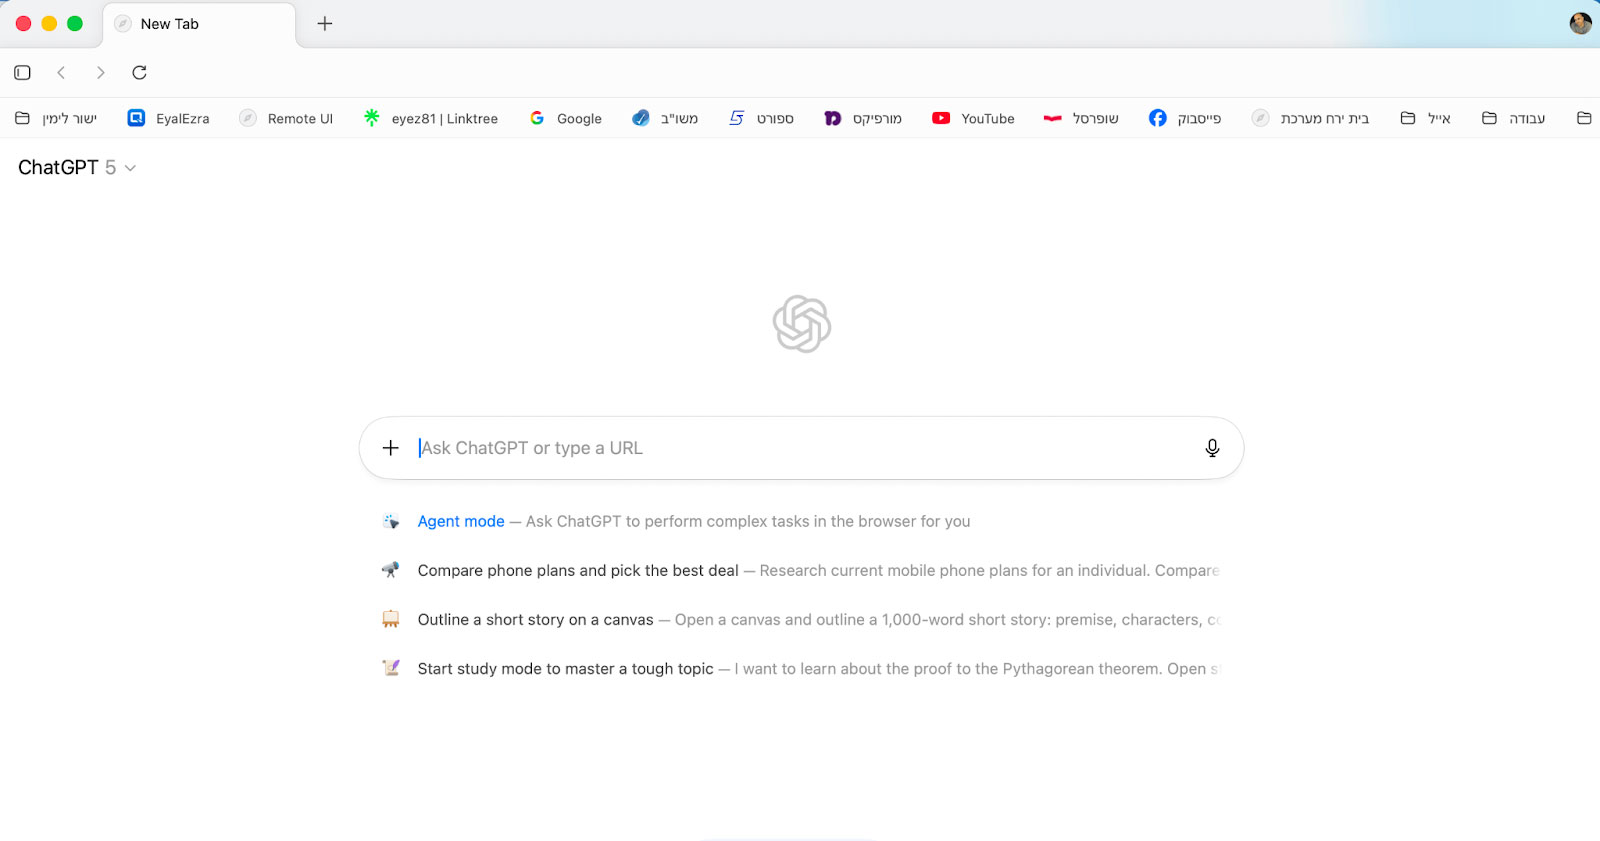
Task: Choose Compare phone plans suggestion
Action: pos(578,571)
